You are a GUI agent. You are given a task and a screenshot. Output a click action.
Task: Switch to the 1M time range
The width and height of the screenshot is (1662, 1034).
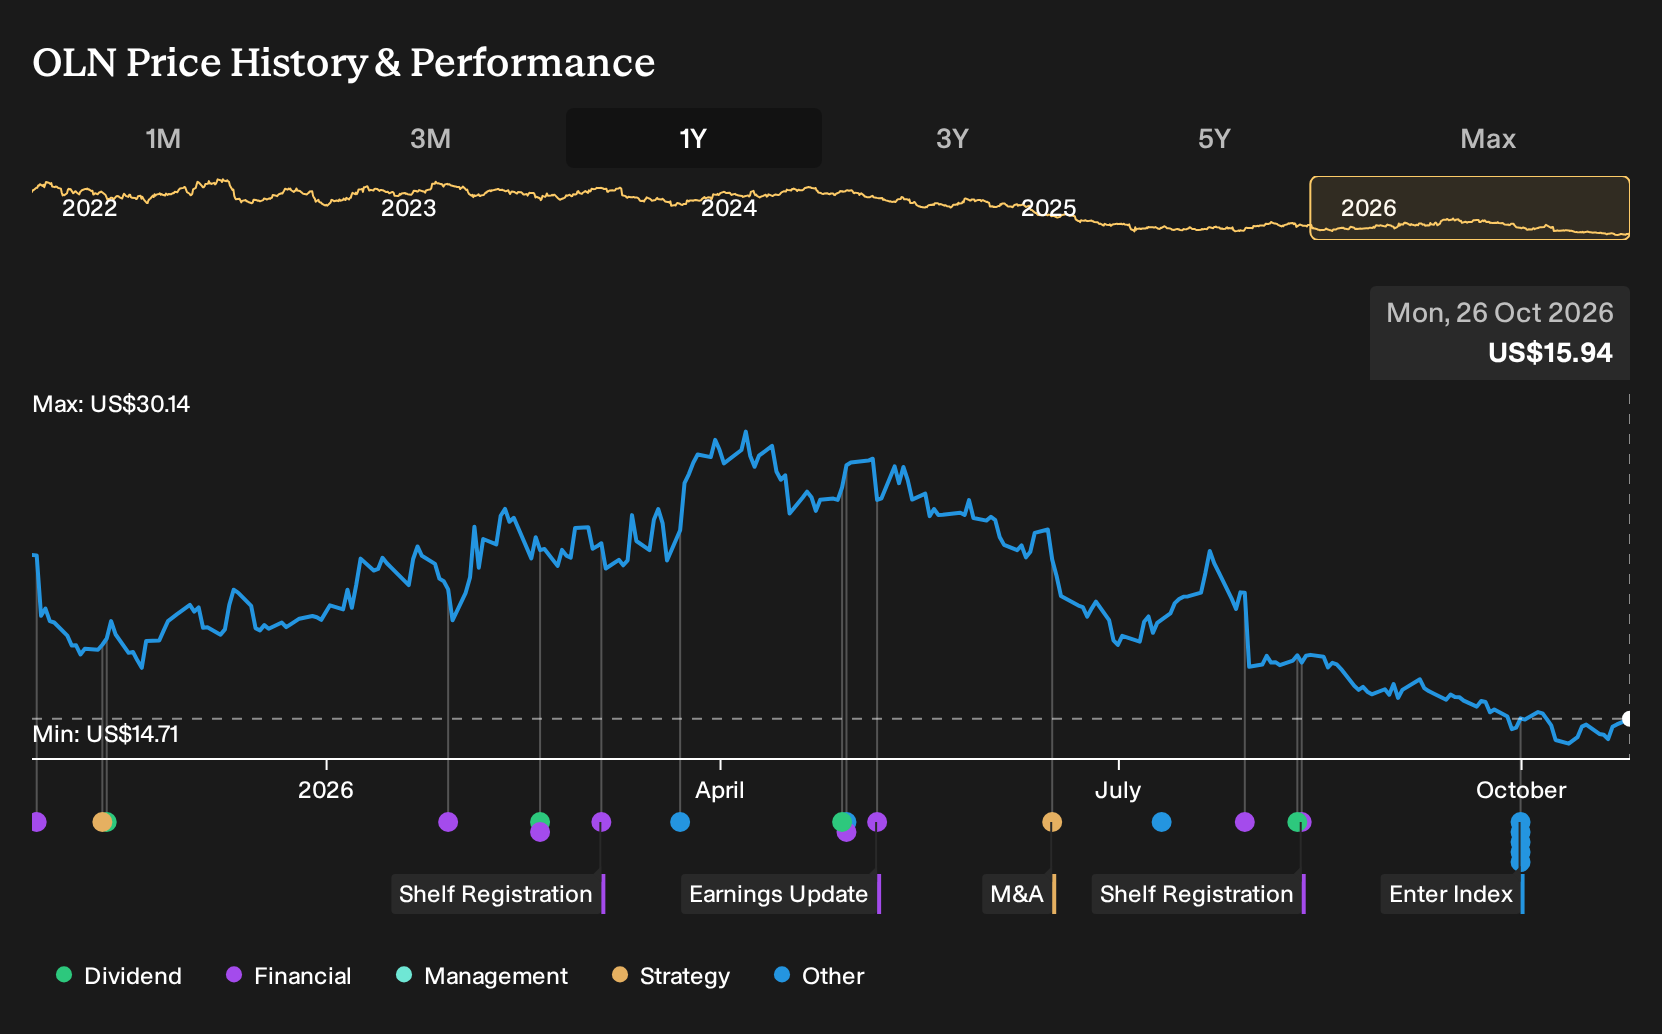pos(163,138)
